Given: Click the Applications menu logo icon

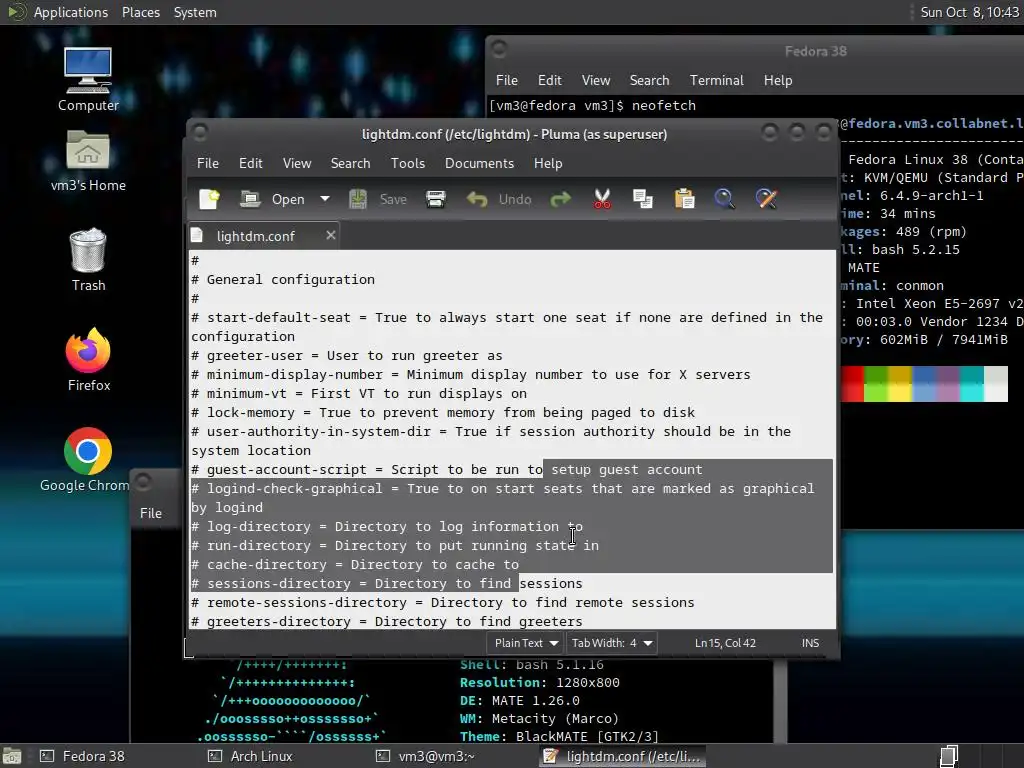Looking at the screenshot, I should pyautogui.click(x=16, y=12).
